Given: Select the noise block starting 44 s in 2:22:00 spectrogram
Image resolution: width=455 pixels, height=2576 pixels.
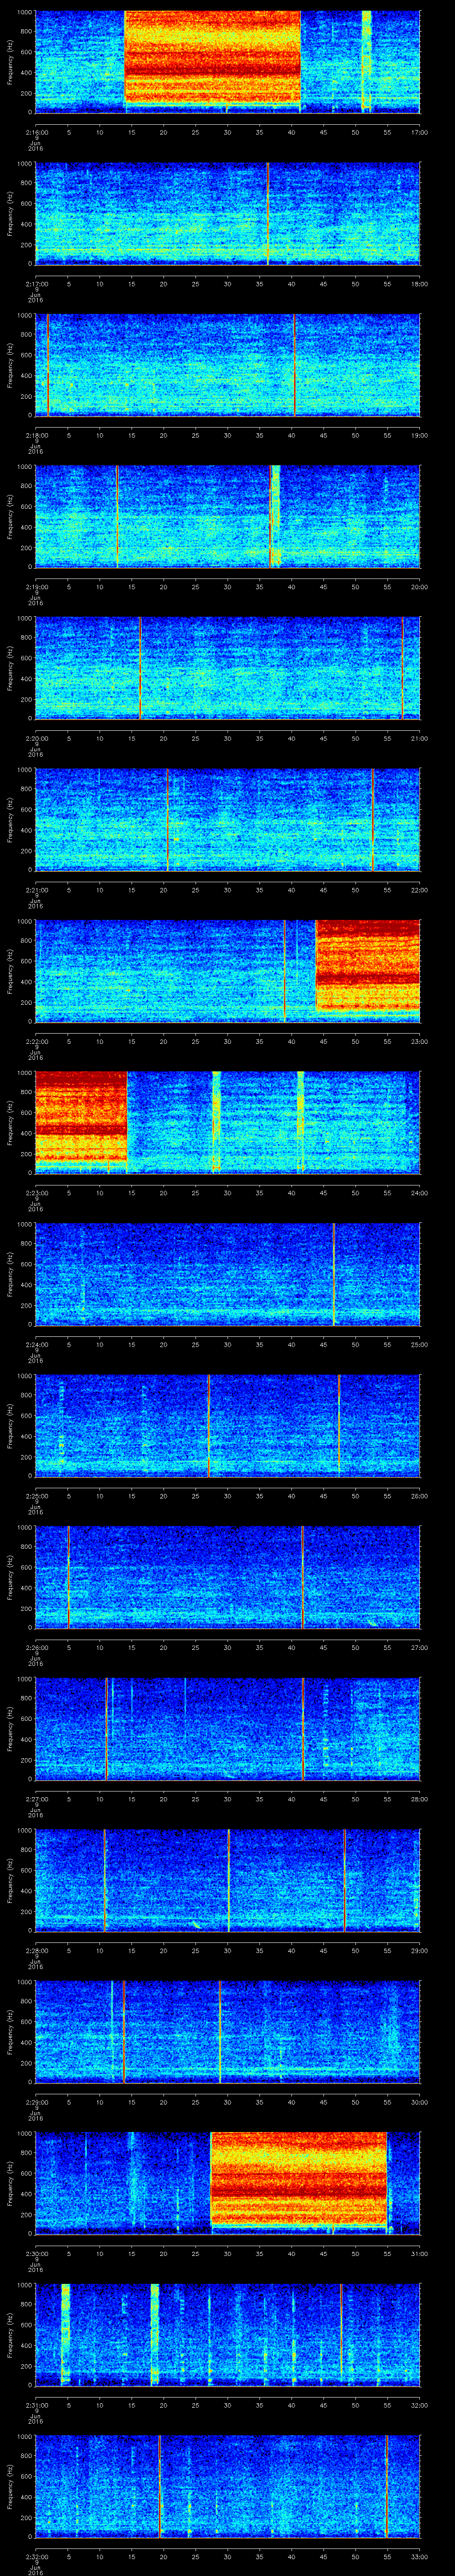Looking at the screenshot, I should (x=367, y=966).
